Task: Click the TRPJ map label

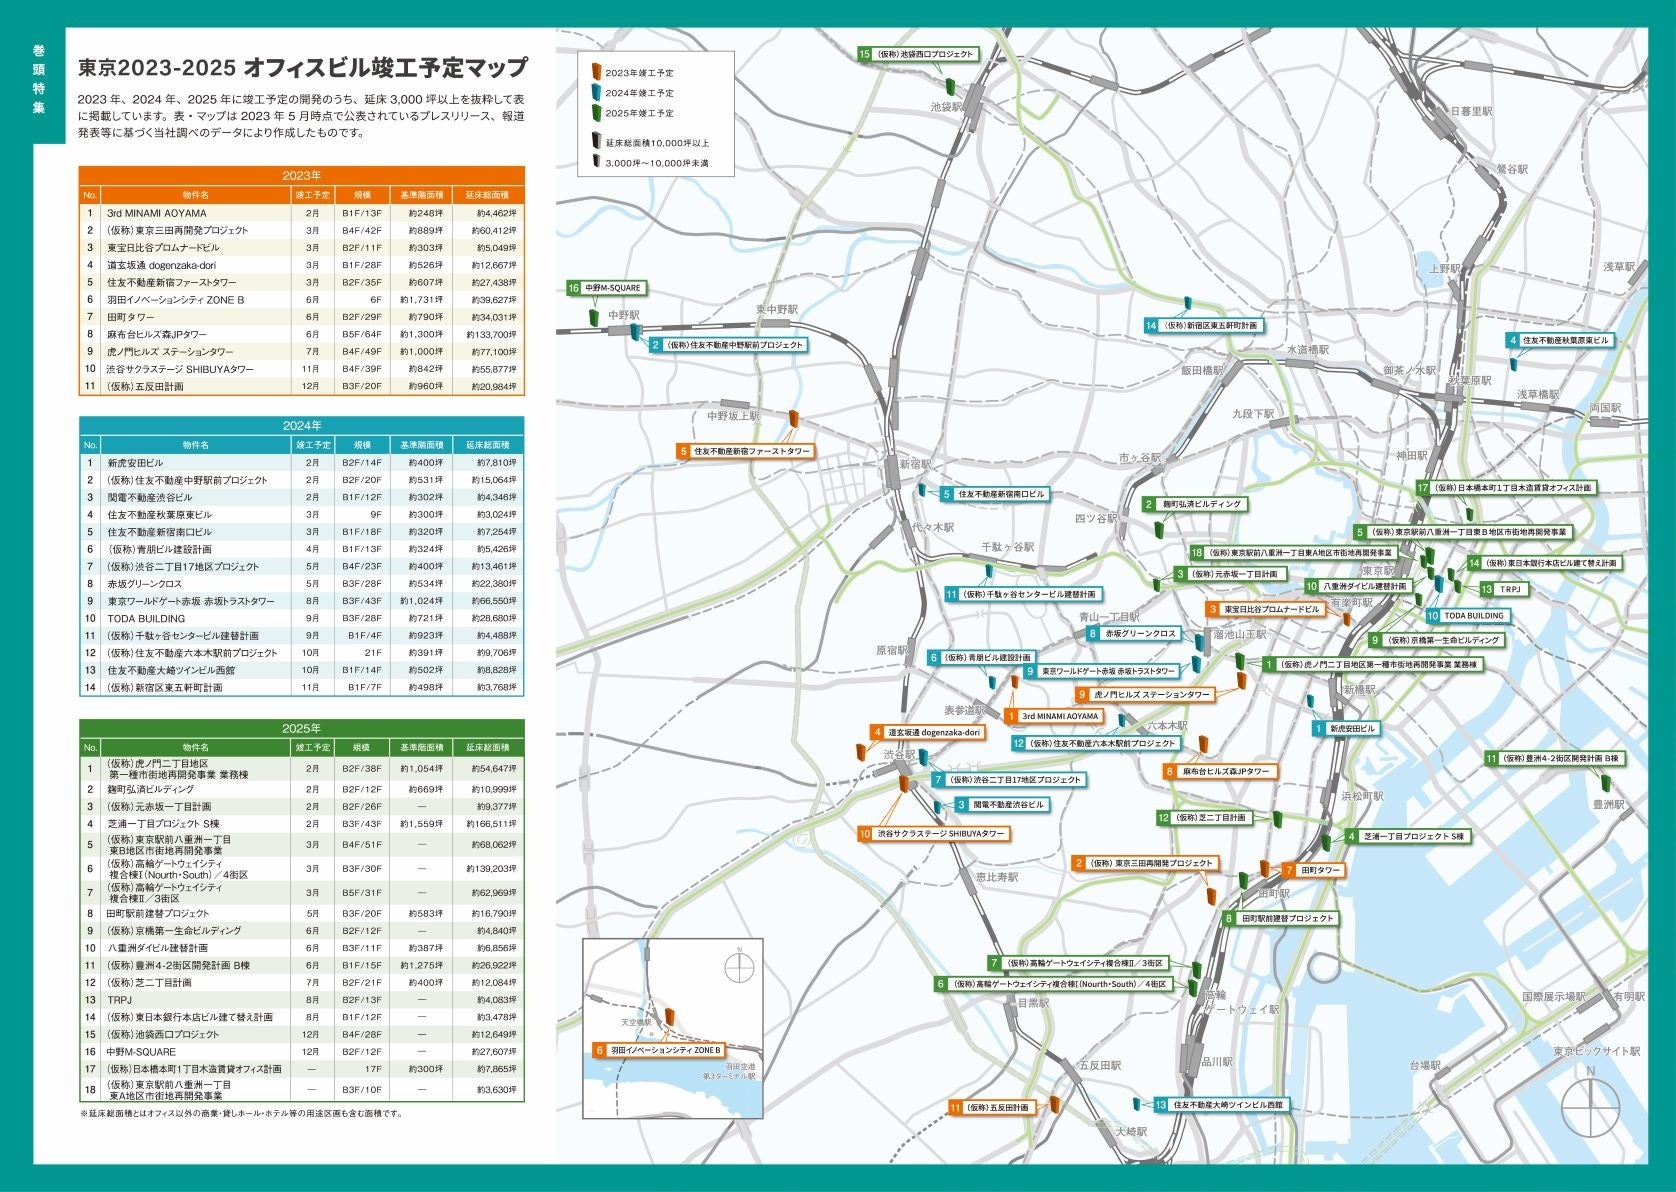Action: [x=1504, y=590]
